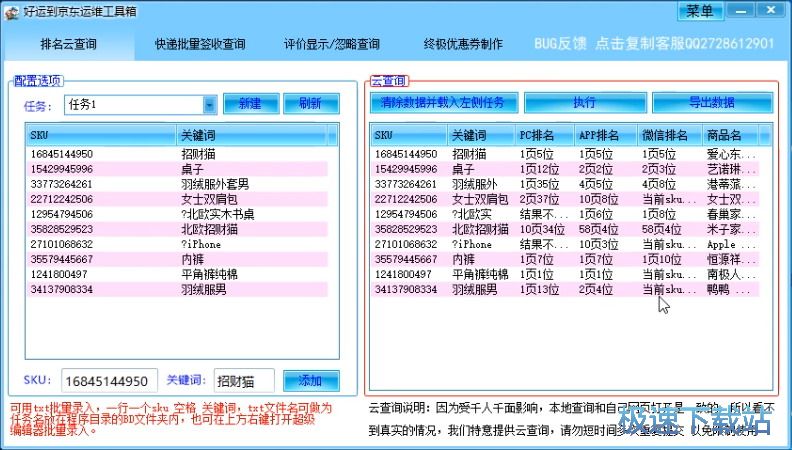Screen dimensions: 792x450
Task: Click BUG反馈 link
Action: 559,44
